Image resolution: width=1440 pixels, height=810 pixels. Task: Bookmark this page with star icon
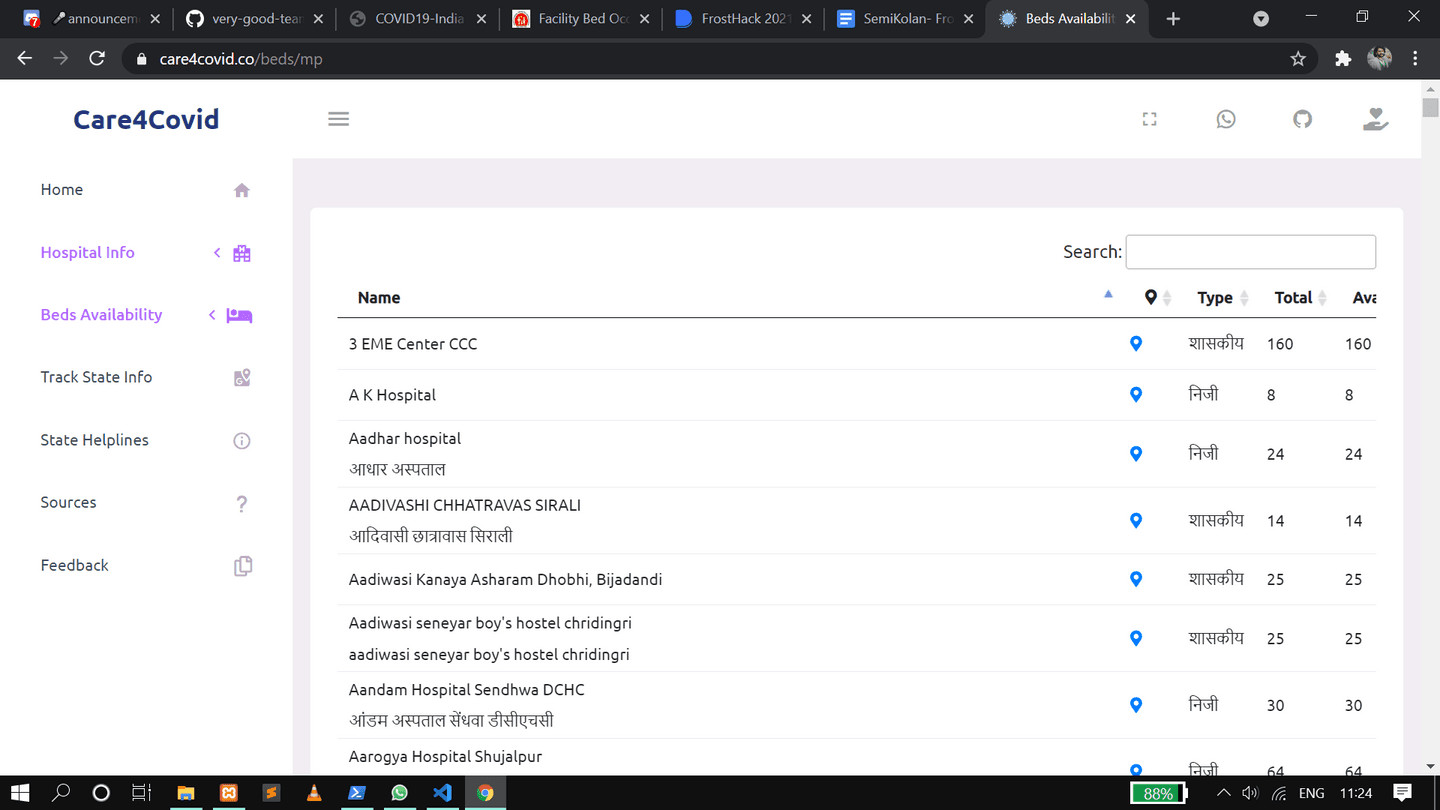tap(1298, 59)
